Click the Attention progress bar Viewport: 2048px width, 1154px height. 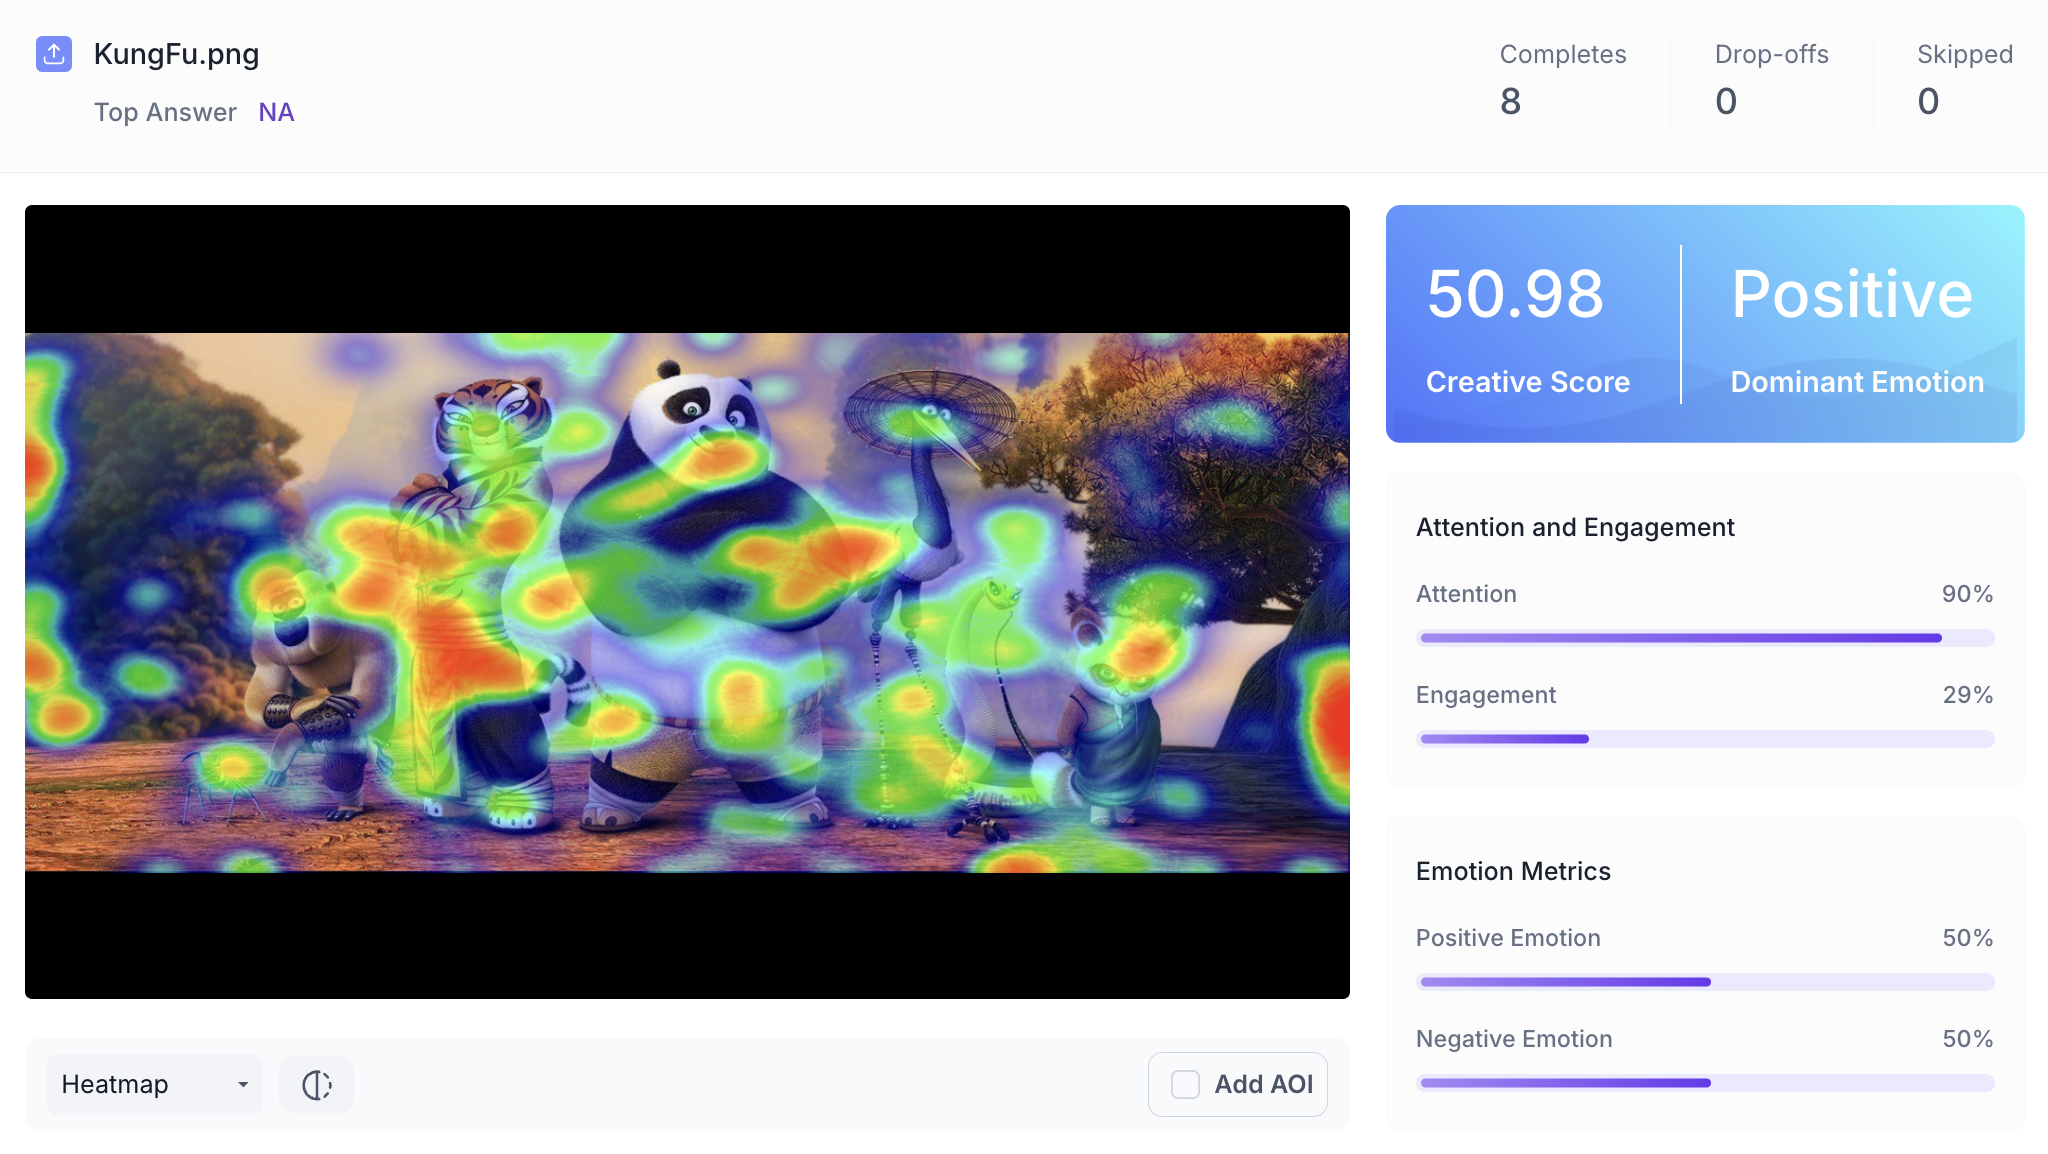(1704, 638)
